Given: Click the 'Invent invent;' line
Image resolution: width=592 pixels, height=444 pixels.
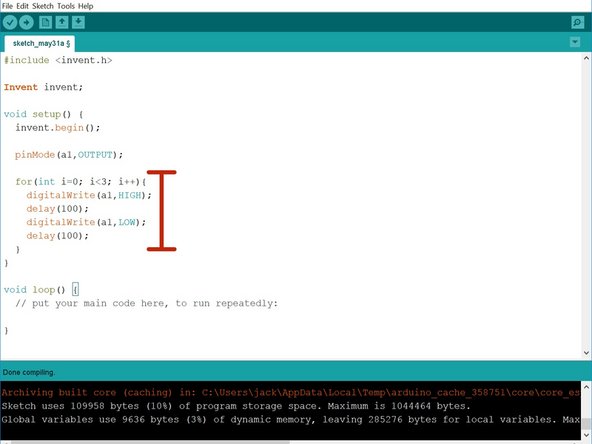Looking at the screenshot, I should [43, 87].
